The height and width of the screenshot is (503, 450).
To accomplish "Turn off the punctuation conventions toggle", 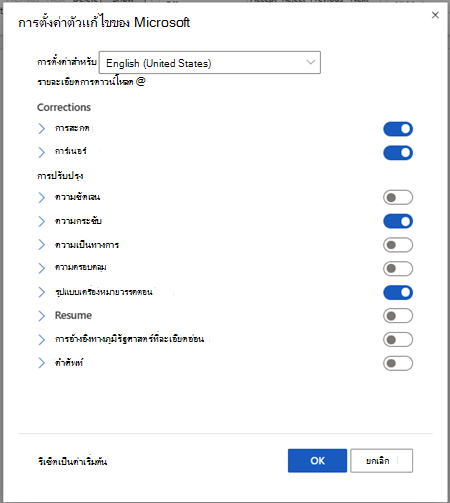I will coord(398,292).
